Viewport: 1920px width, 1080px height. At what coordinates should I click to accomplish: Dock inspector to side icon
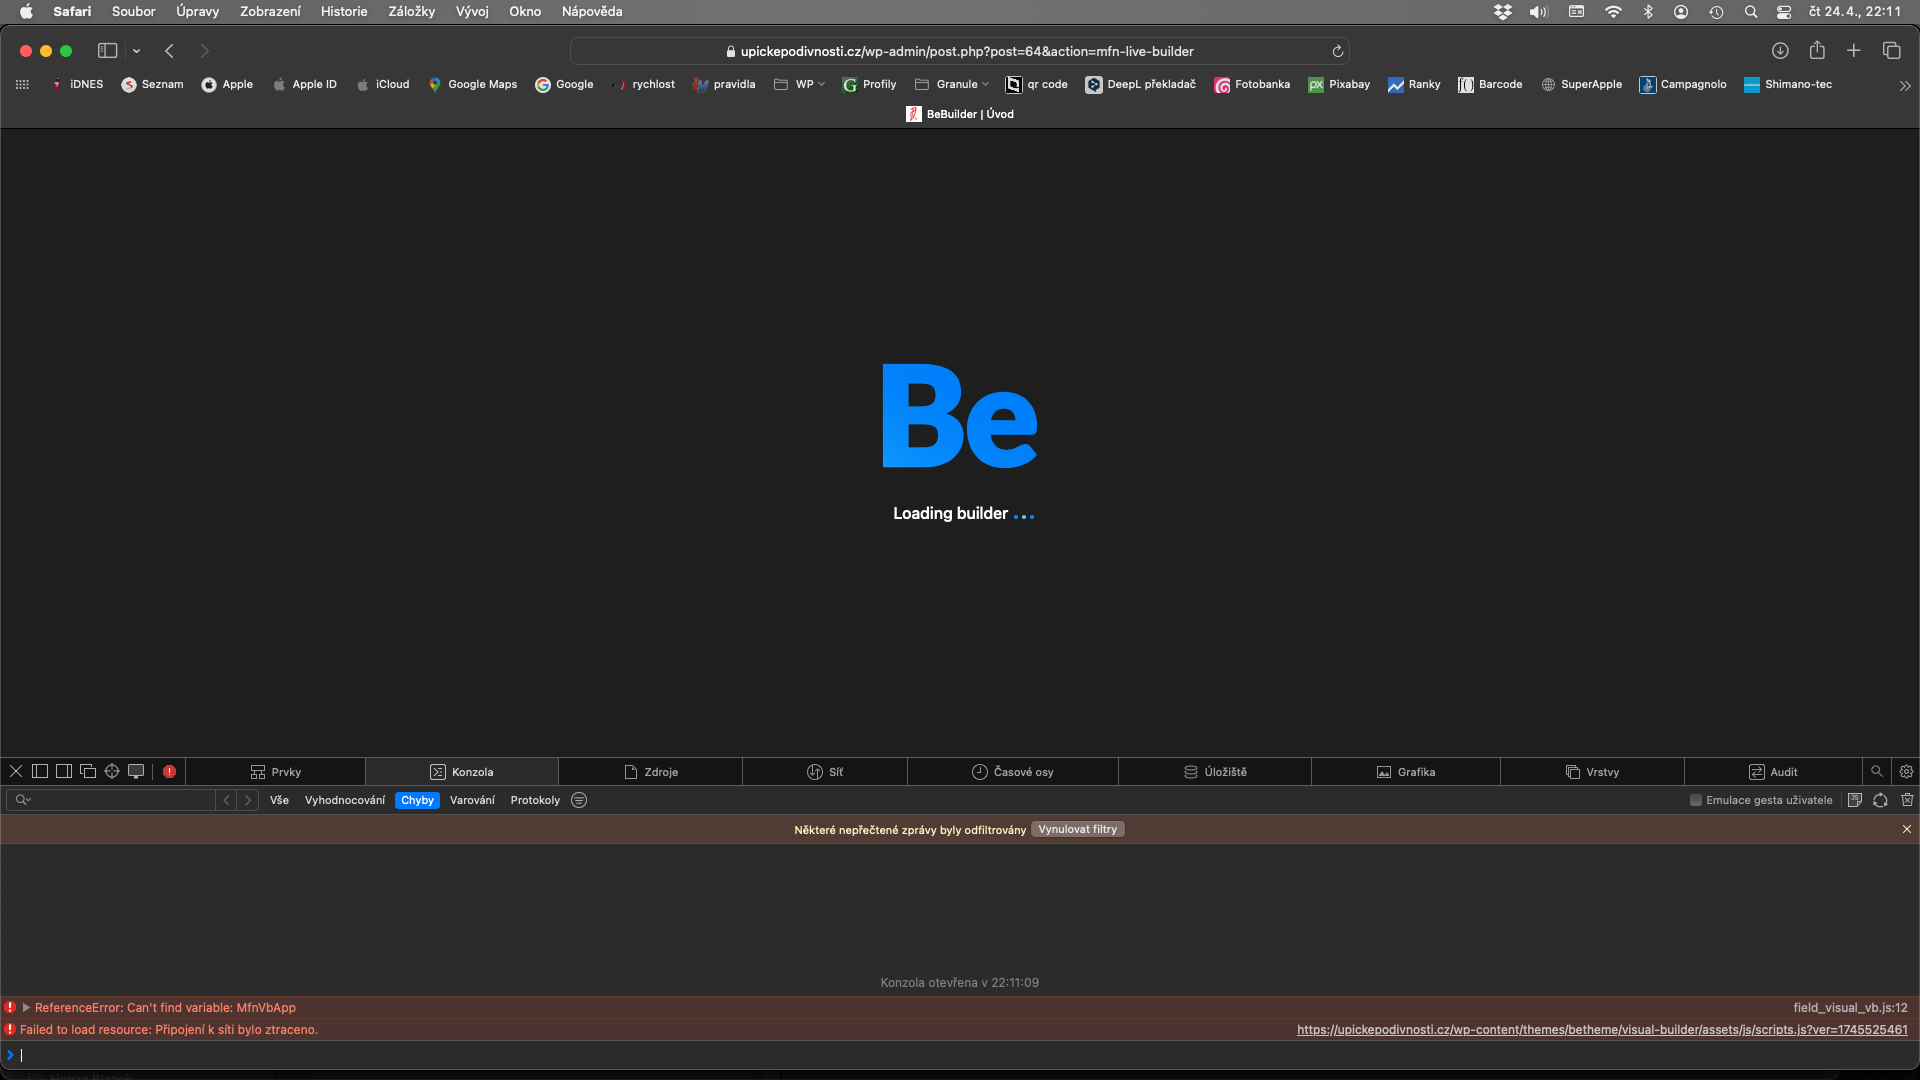point(64,771)
